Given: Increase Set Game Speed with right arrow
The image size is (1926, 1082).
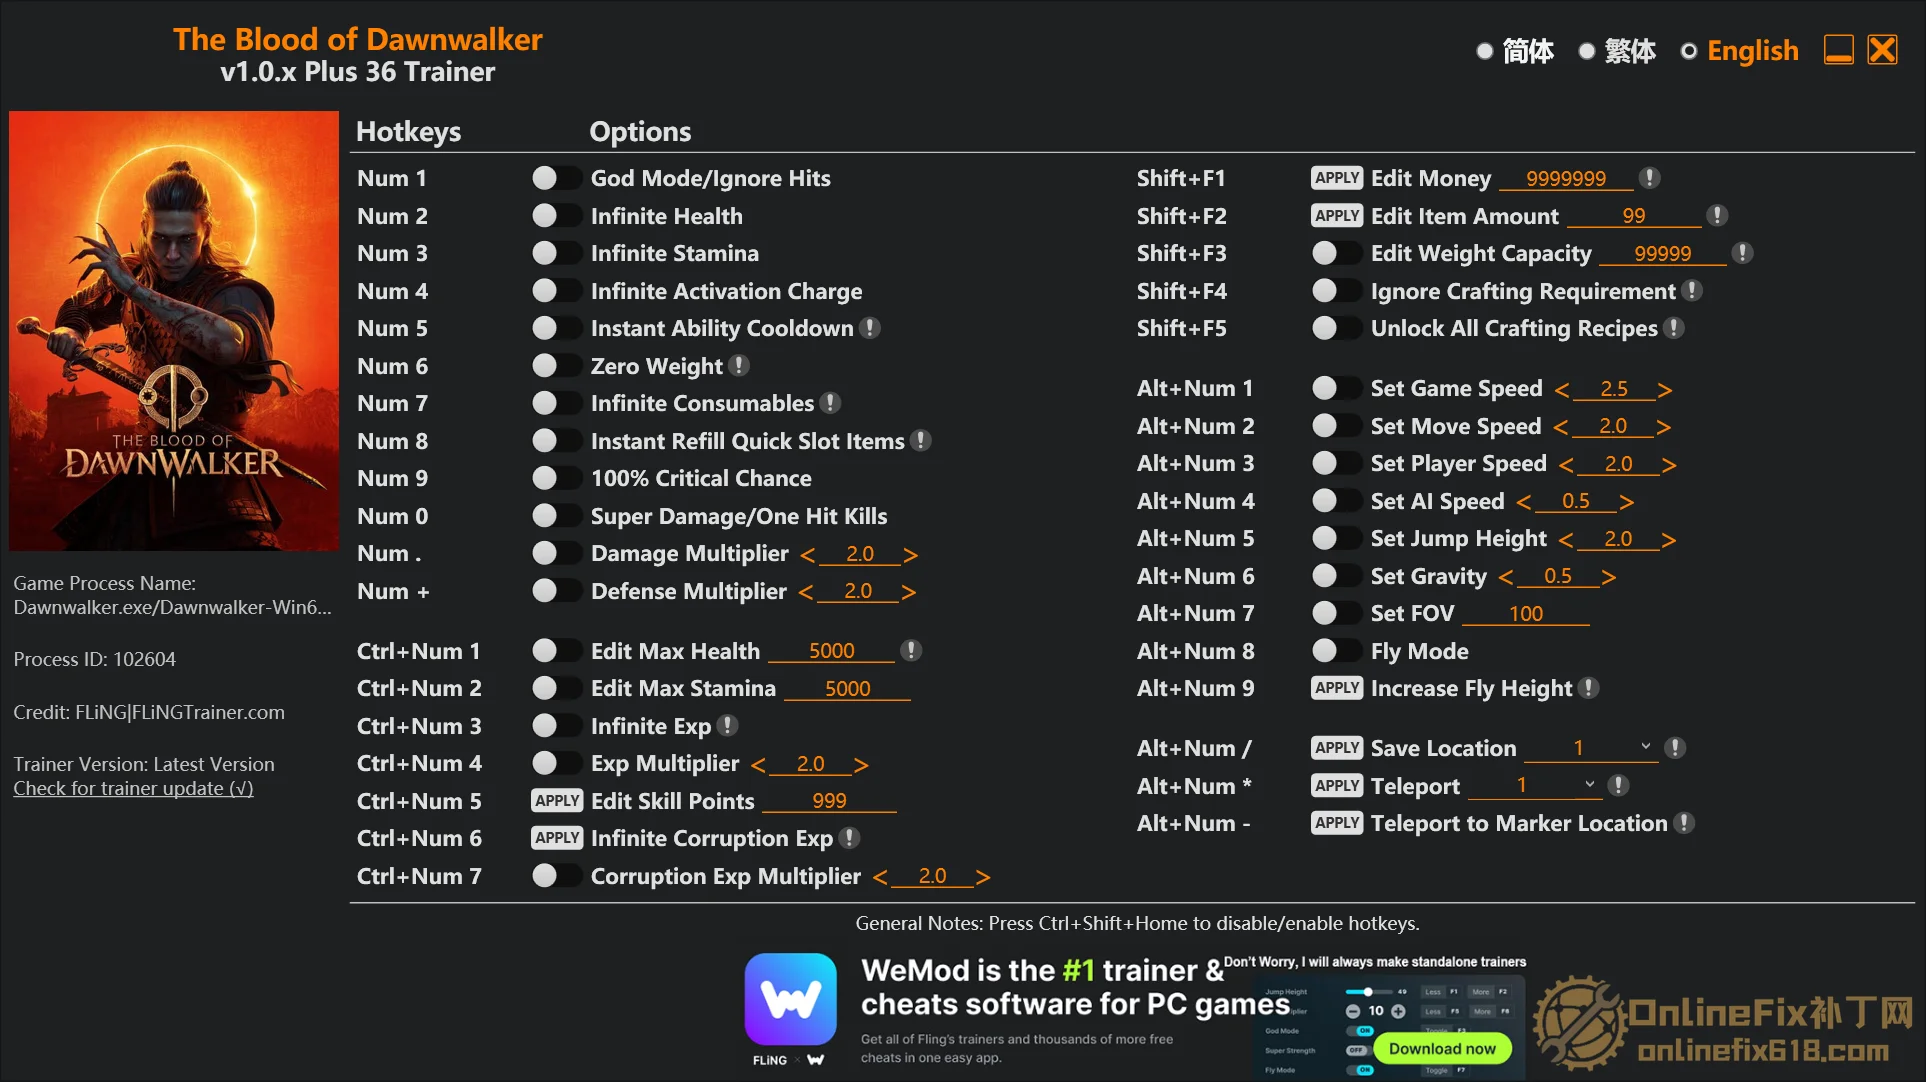Looking at the screenshot, I should 1664,390.
